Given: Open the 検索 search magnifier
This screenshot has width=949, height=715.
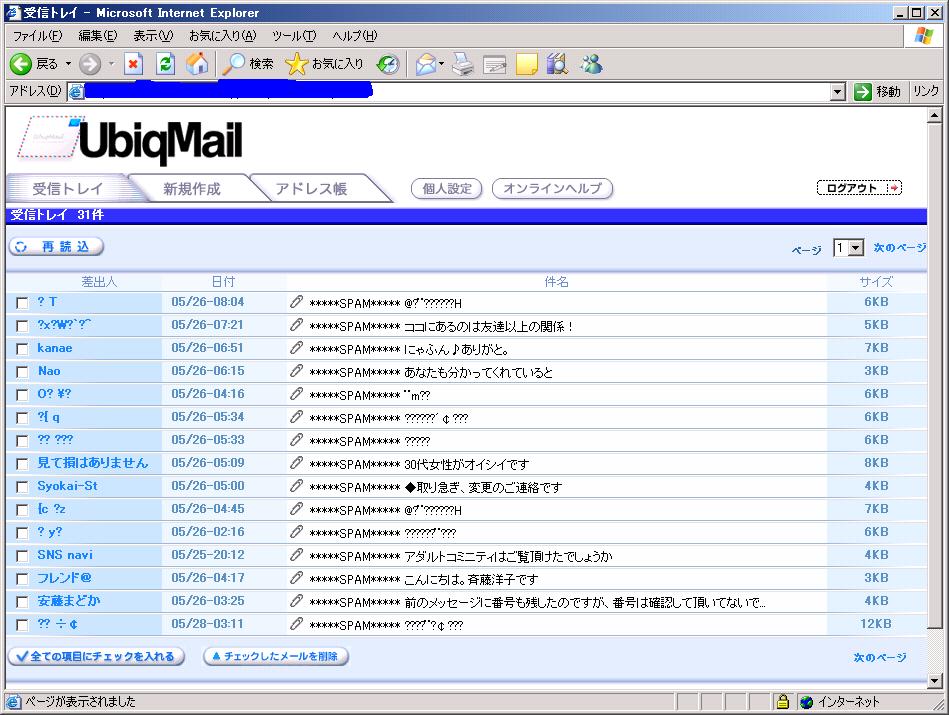Looking at the screenshot, I should [234, 64].
